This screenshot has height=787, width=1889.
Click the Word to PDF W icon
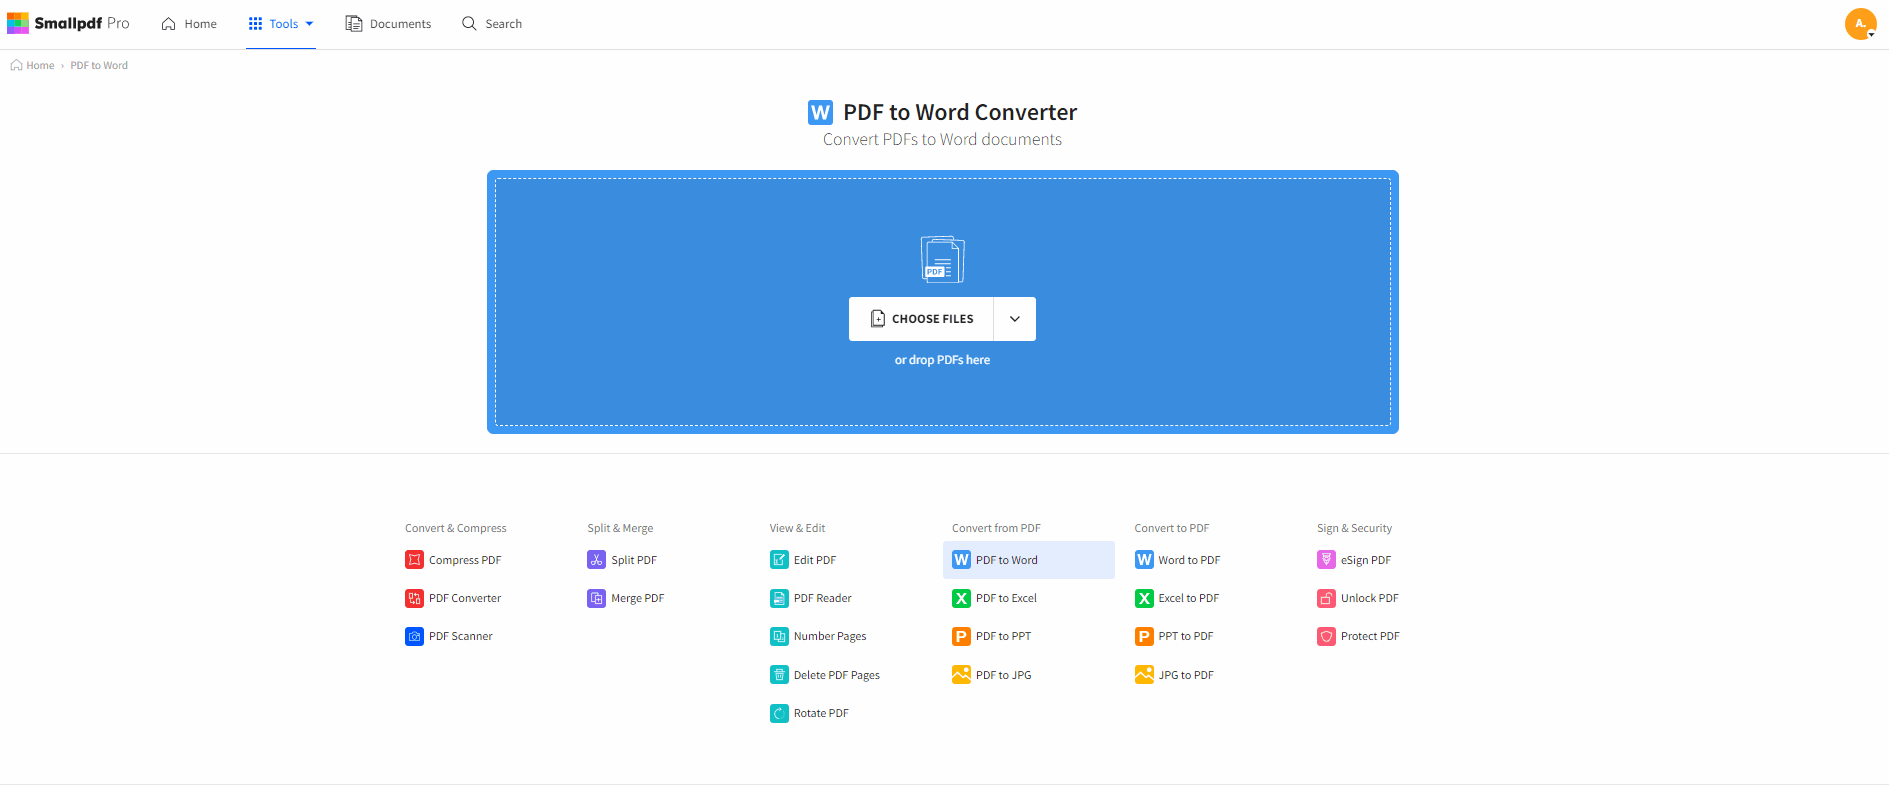[1144, 560]
